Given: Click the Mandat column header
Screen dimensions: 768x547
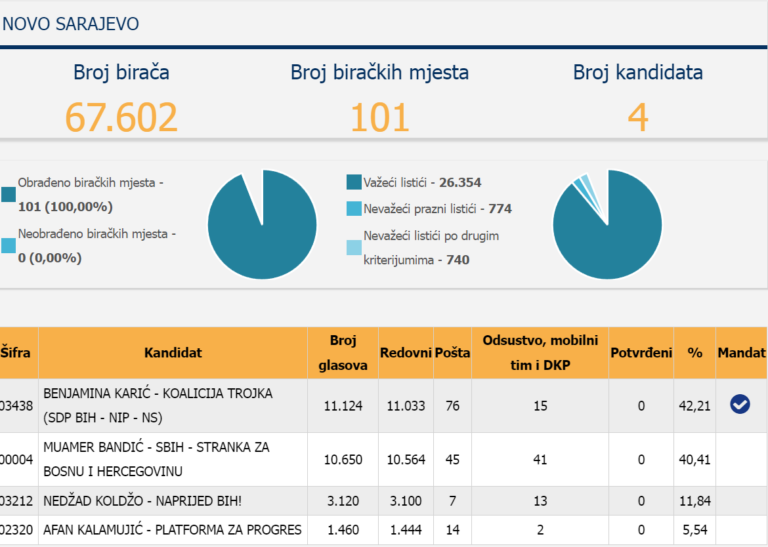Looking at the screenshot, I should [x=742, y=353].
